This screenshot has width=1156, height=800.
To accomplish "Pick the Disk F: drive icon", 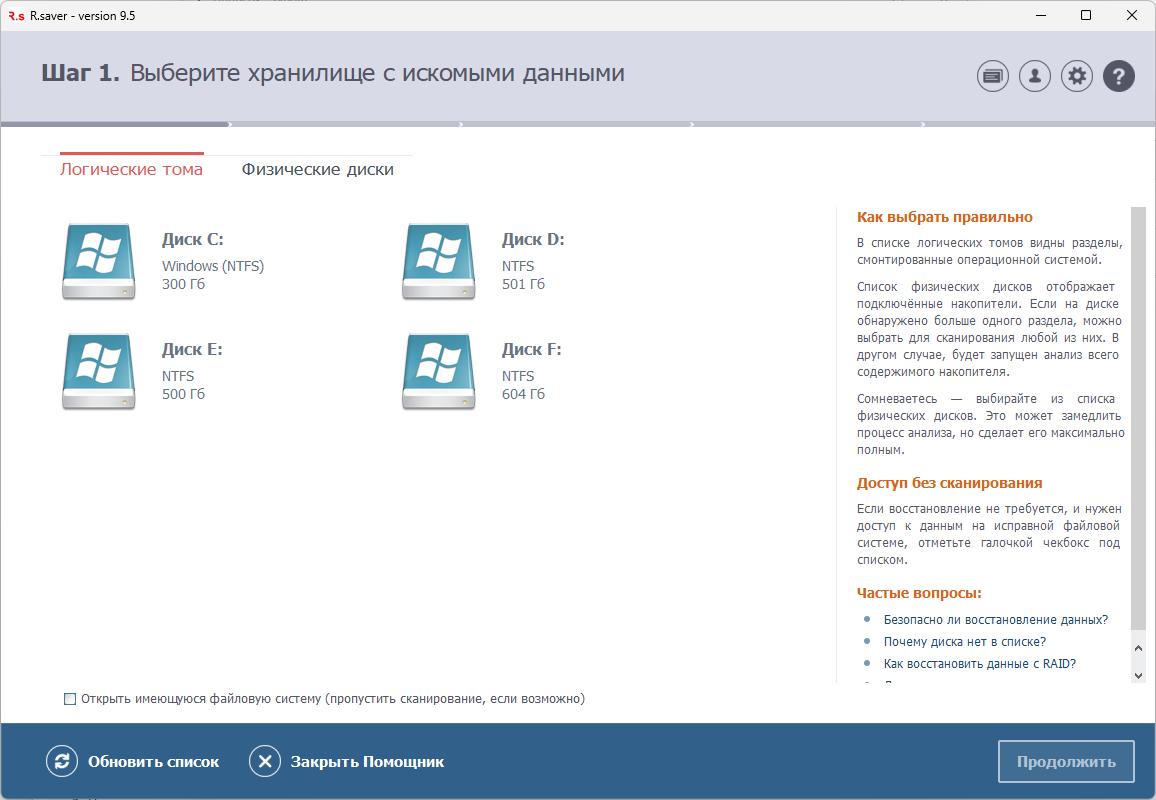I will click(438, 371).
